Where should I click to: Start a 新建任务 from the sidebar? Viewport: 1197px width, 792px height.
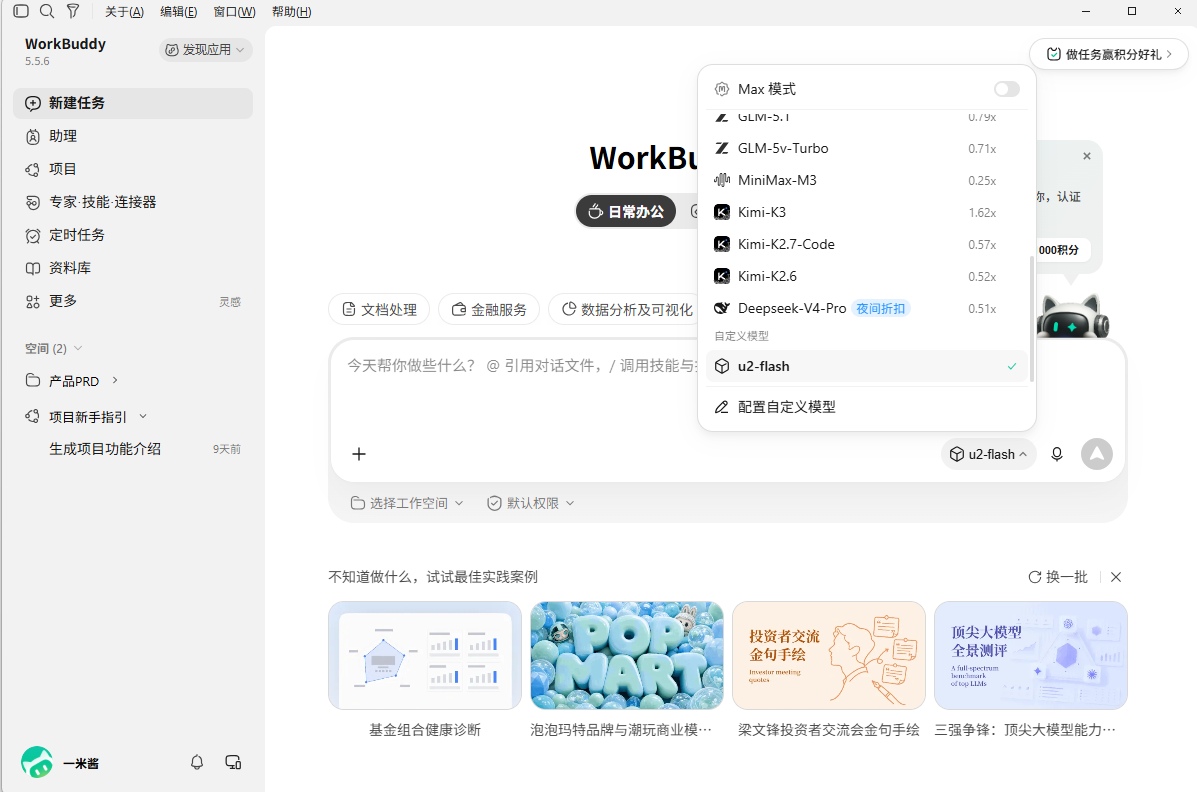point(133,103)
